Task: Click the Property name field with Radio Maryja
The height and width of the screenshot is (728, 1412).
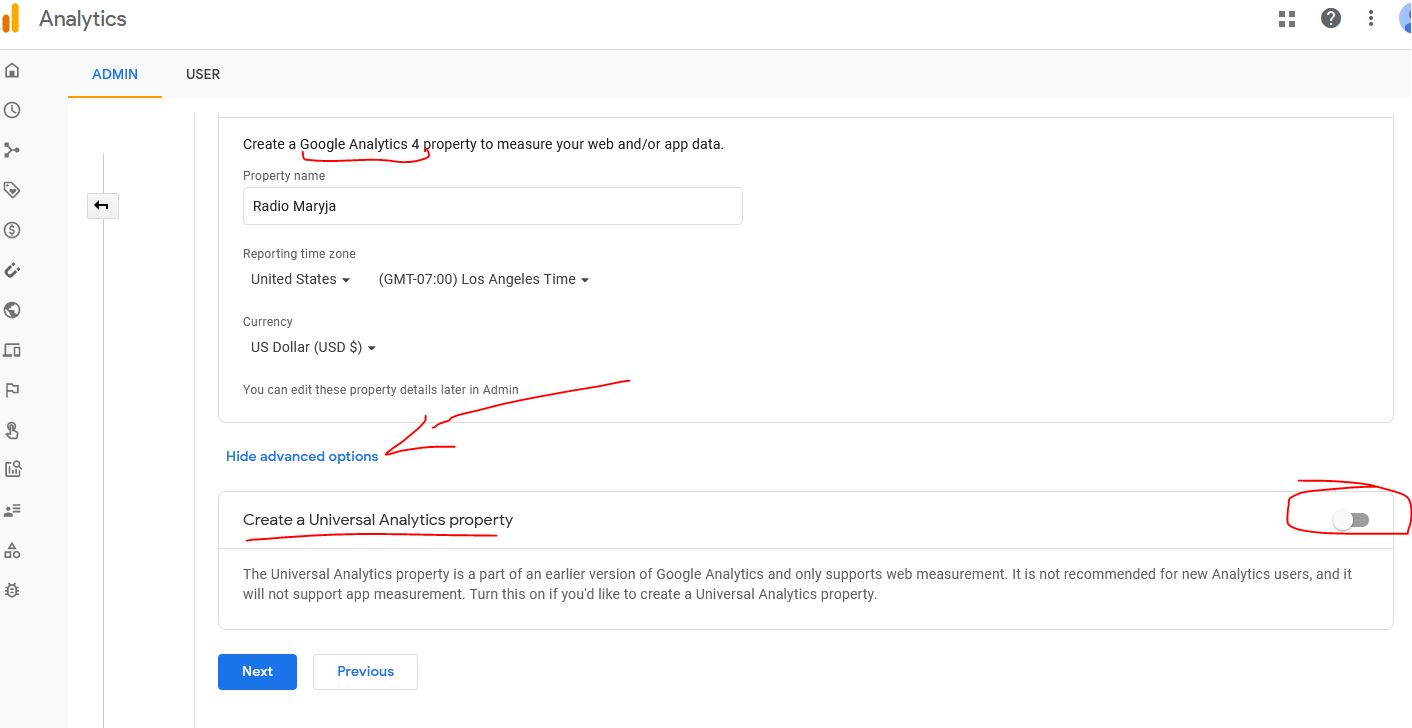Action: point(493,206)
